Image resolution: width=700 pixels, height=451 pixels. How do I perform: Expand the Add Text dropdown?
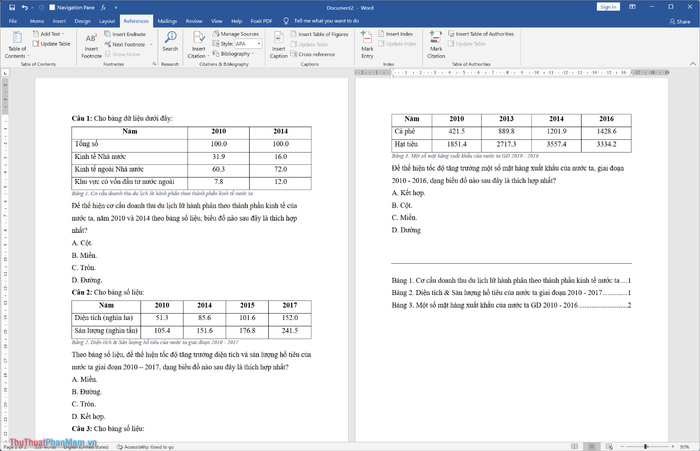tap(52, 34)
